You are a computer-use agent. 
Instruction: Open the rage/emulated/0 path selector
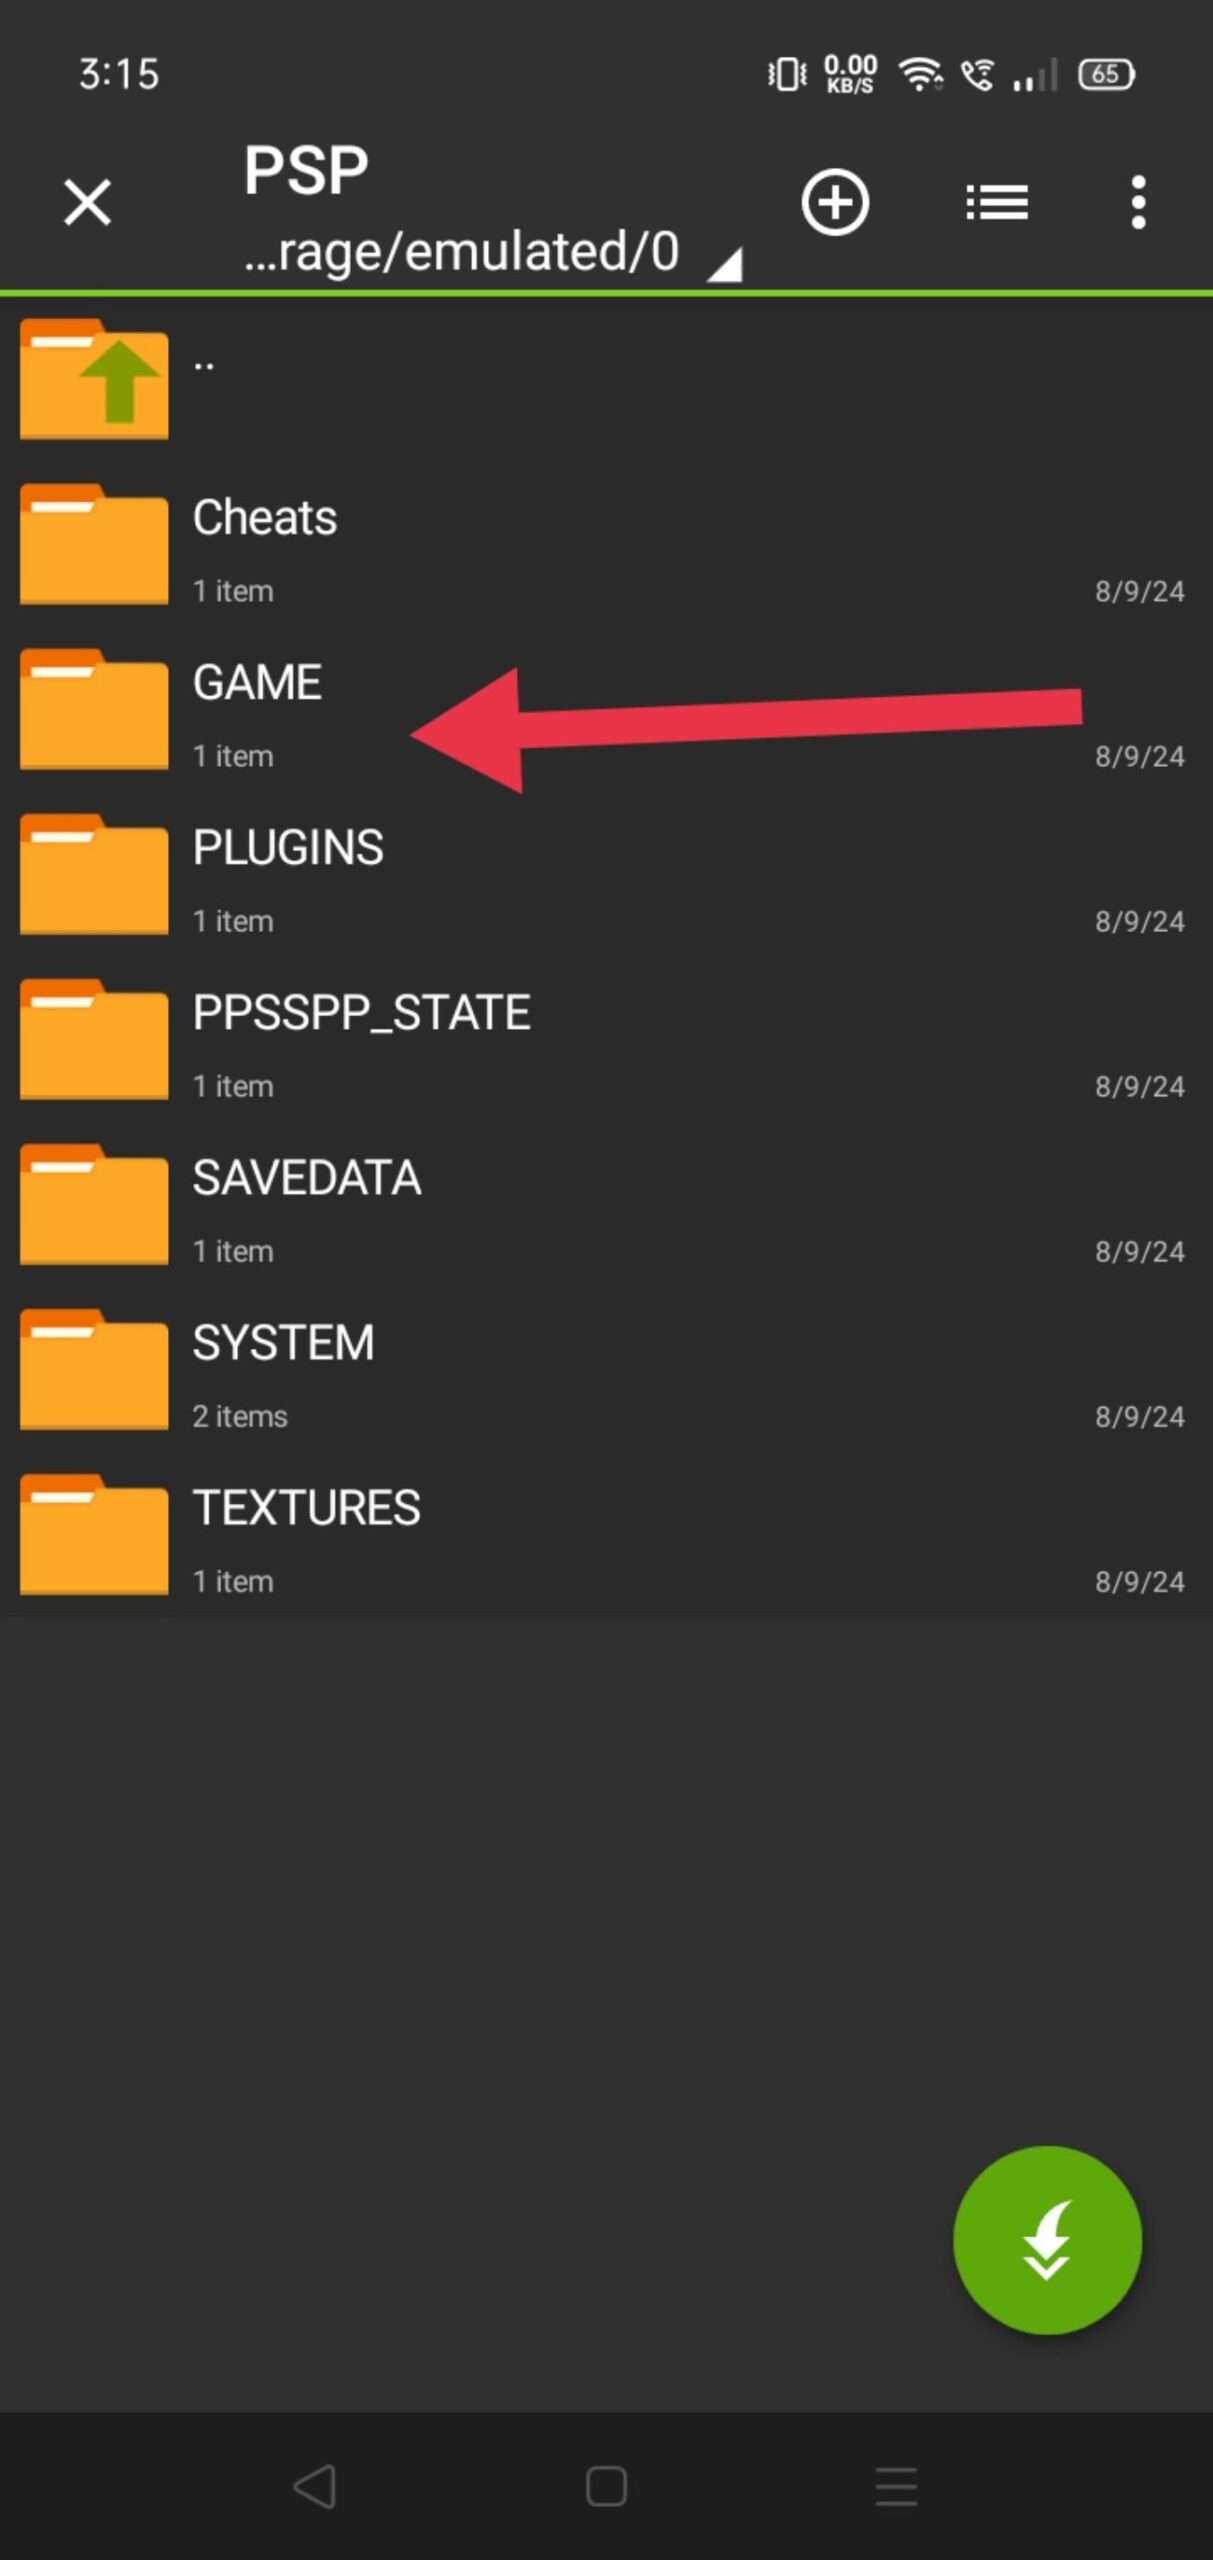[x=461, y=251]
